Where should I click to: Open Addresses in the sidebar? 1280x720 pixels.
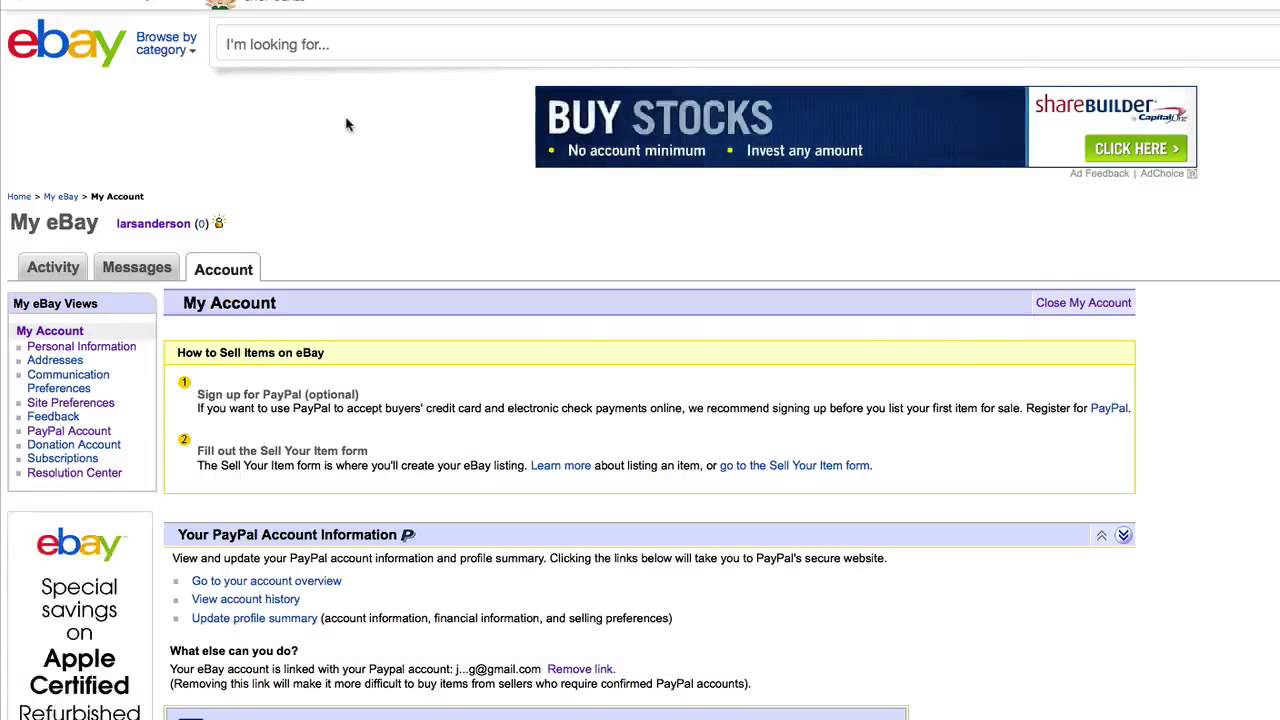pos(55,360)
